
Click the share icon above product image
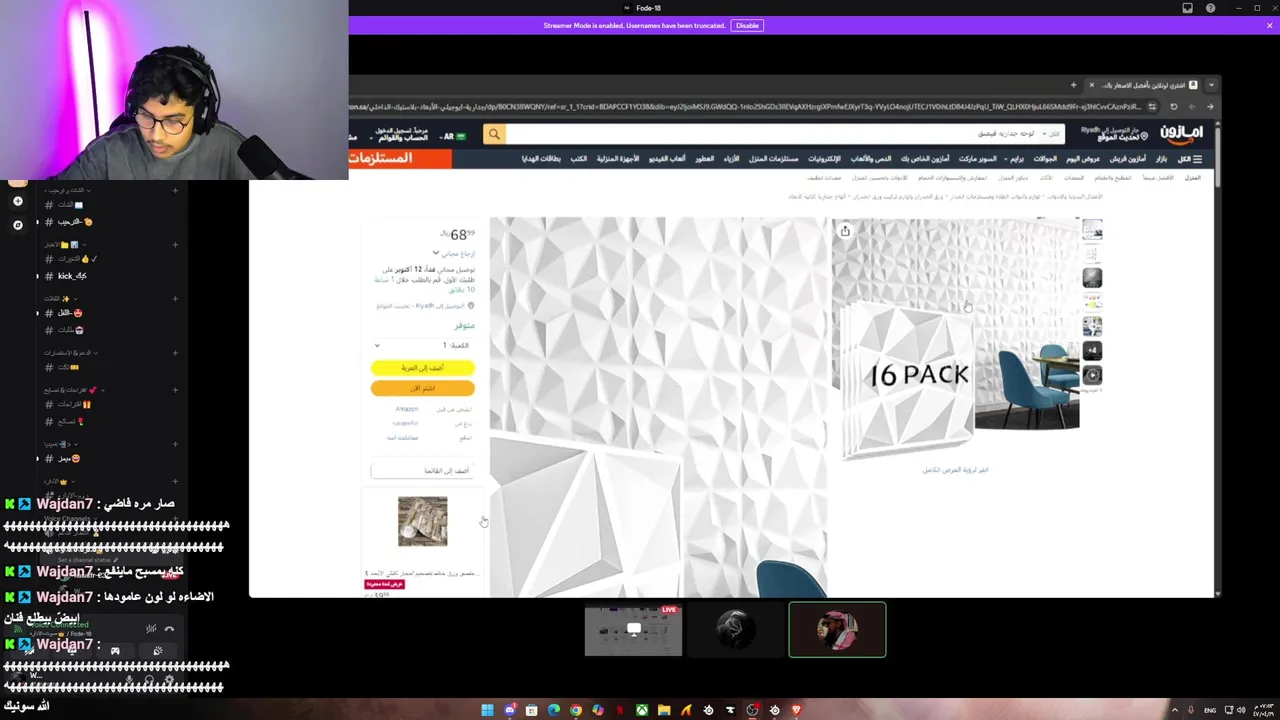pos(845,231)
